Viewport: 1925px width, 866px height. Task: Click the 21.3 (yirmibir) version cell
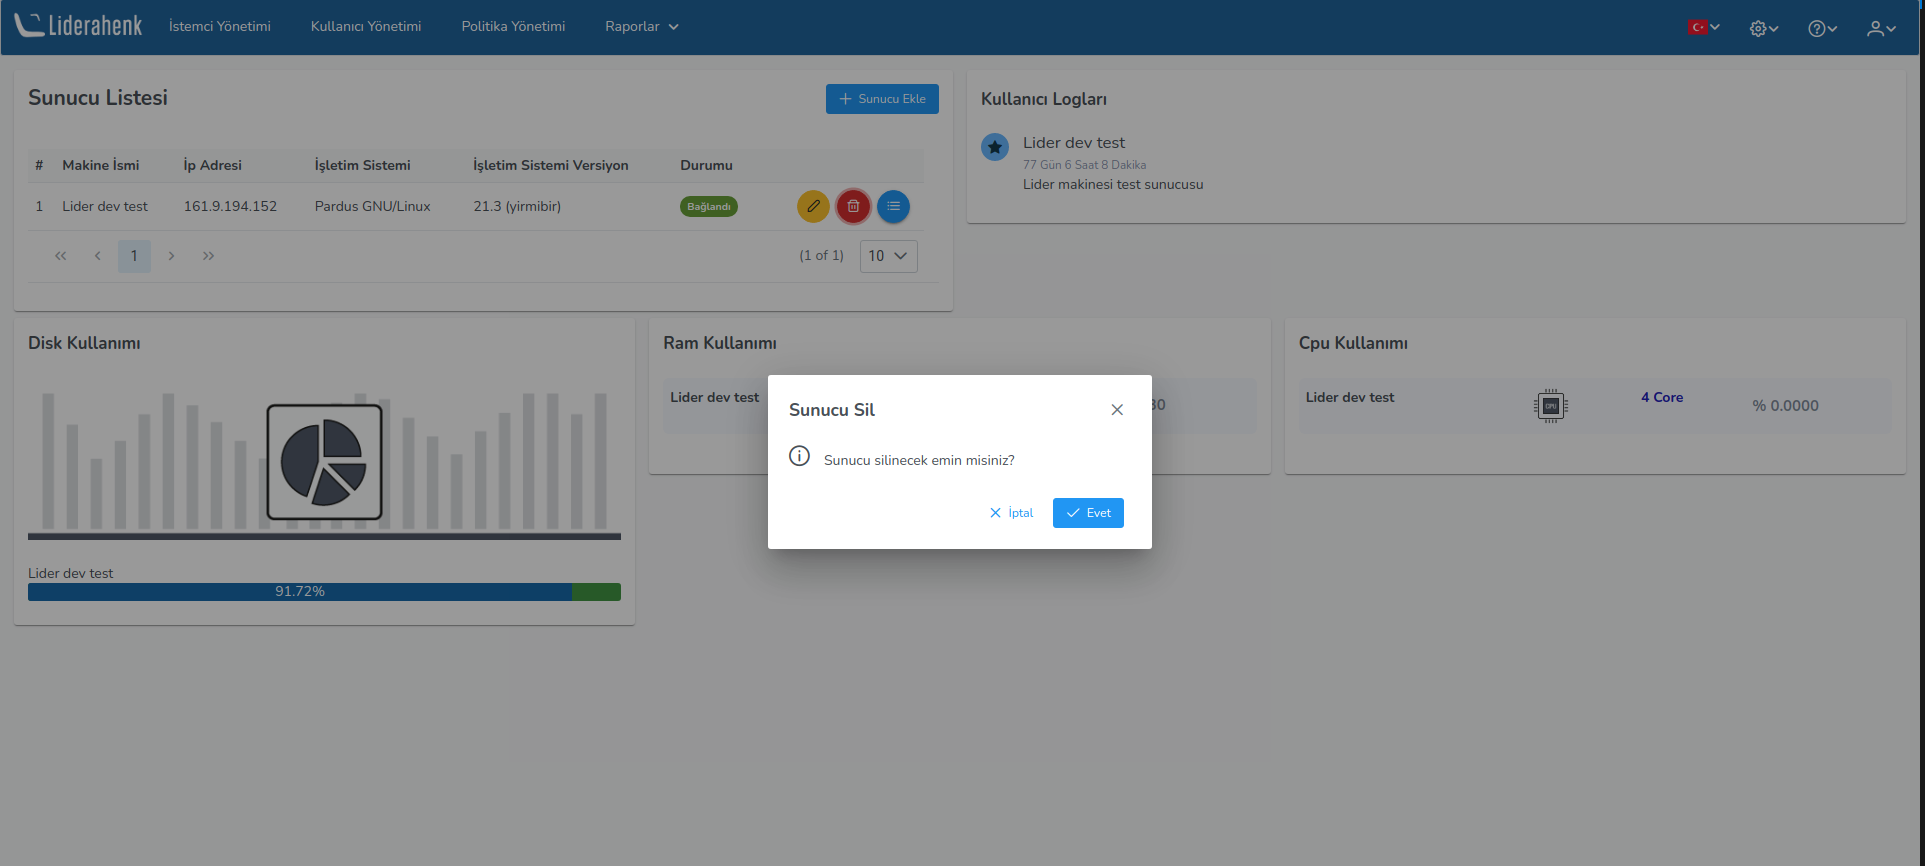pos(517,206)
